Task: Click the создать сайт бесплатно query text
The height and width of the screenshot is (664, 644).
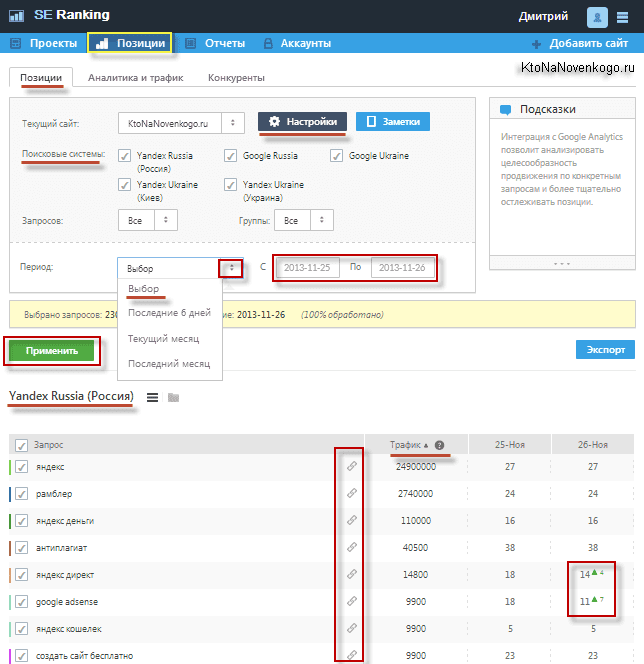Action: (84, 656)
